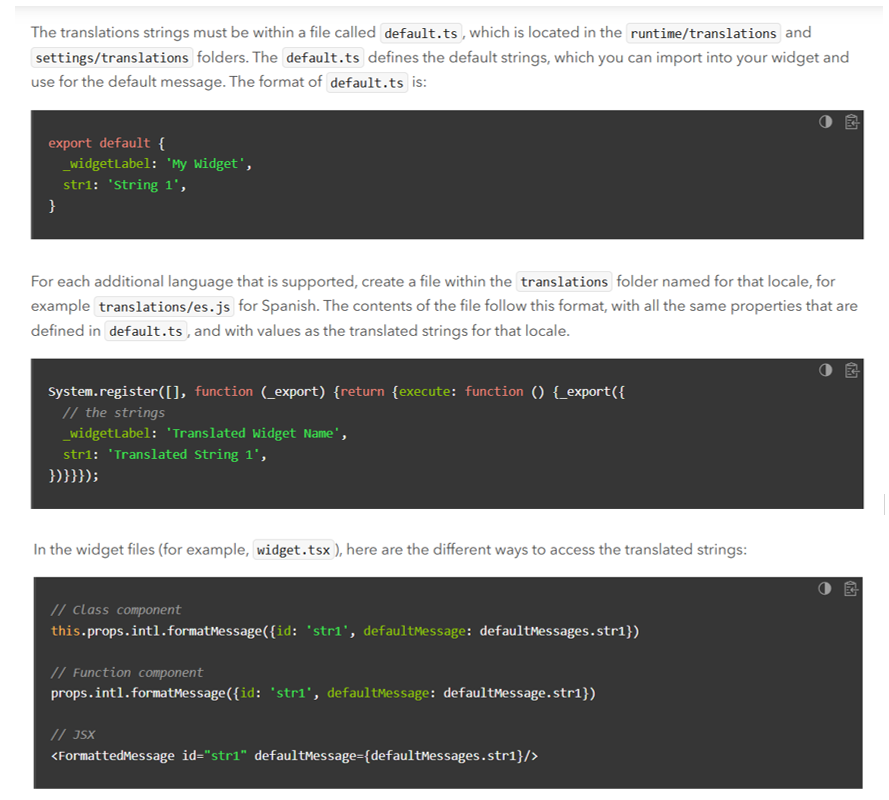Toggle contrast theme on the second code block
This screenshot has width=889, height=800.
pos(825,369)
